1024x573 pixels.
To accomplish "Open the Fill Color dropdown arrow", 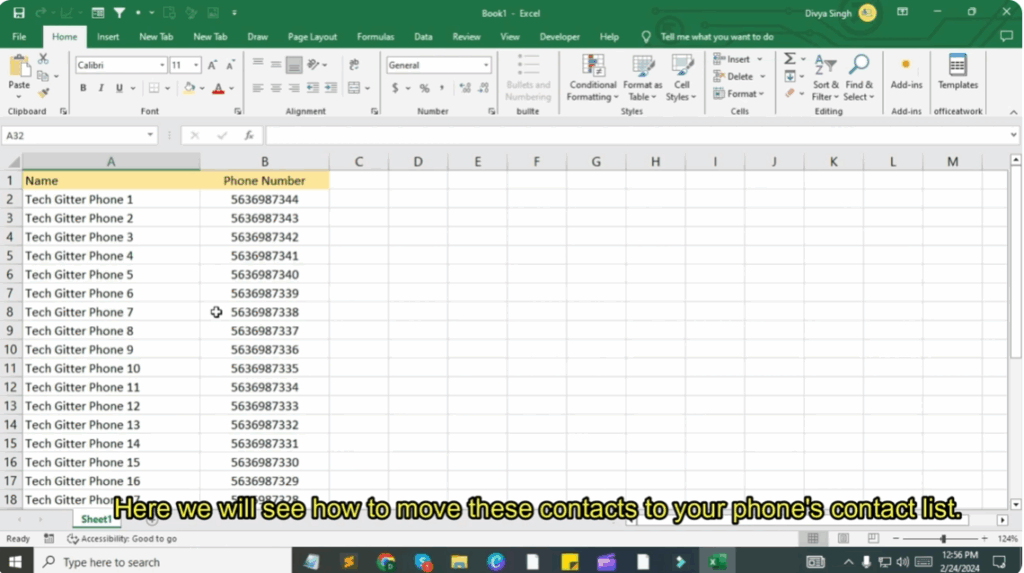I will coord(202,88).
